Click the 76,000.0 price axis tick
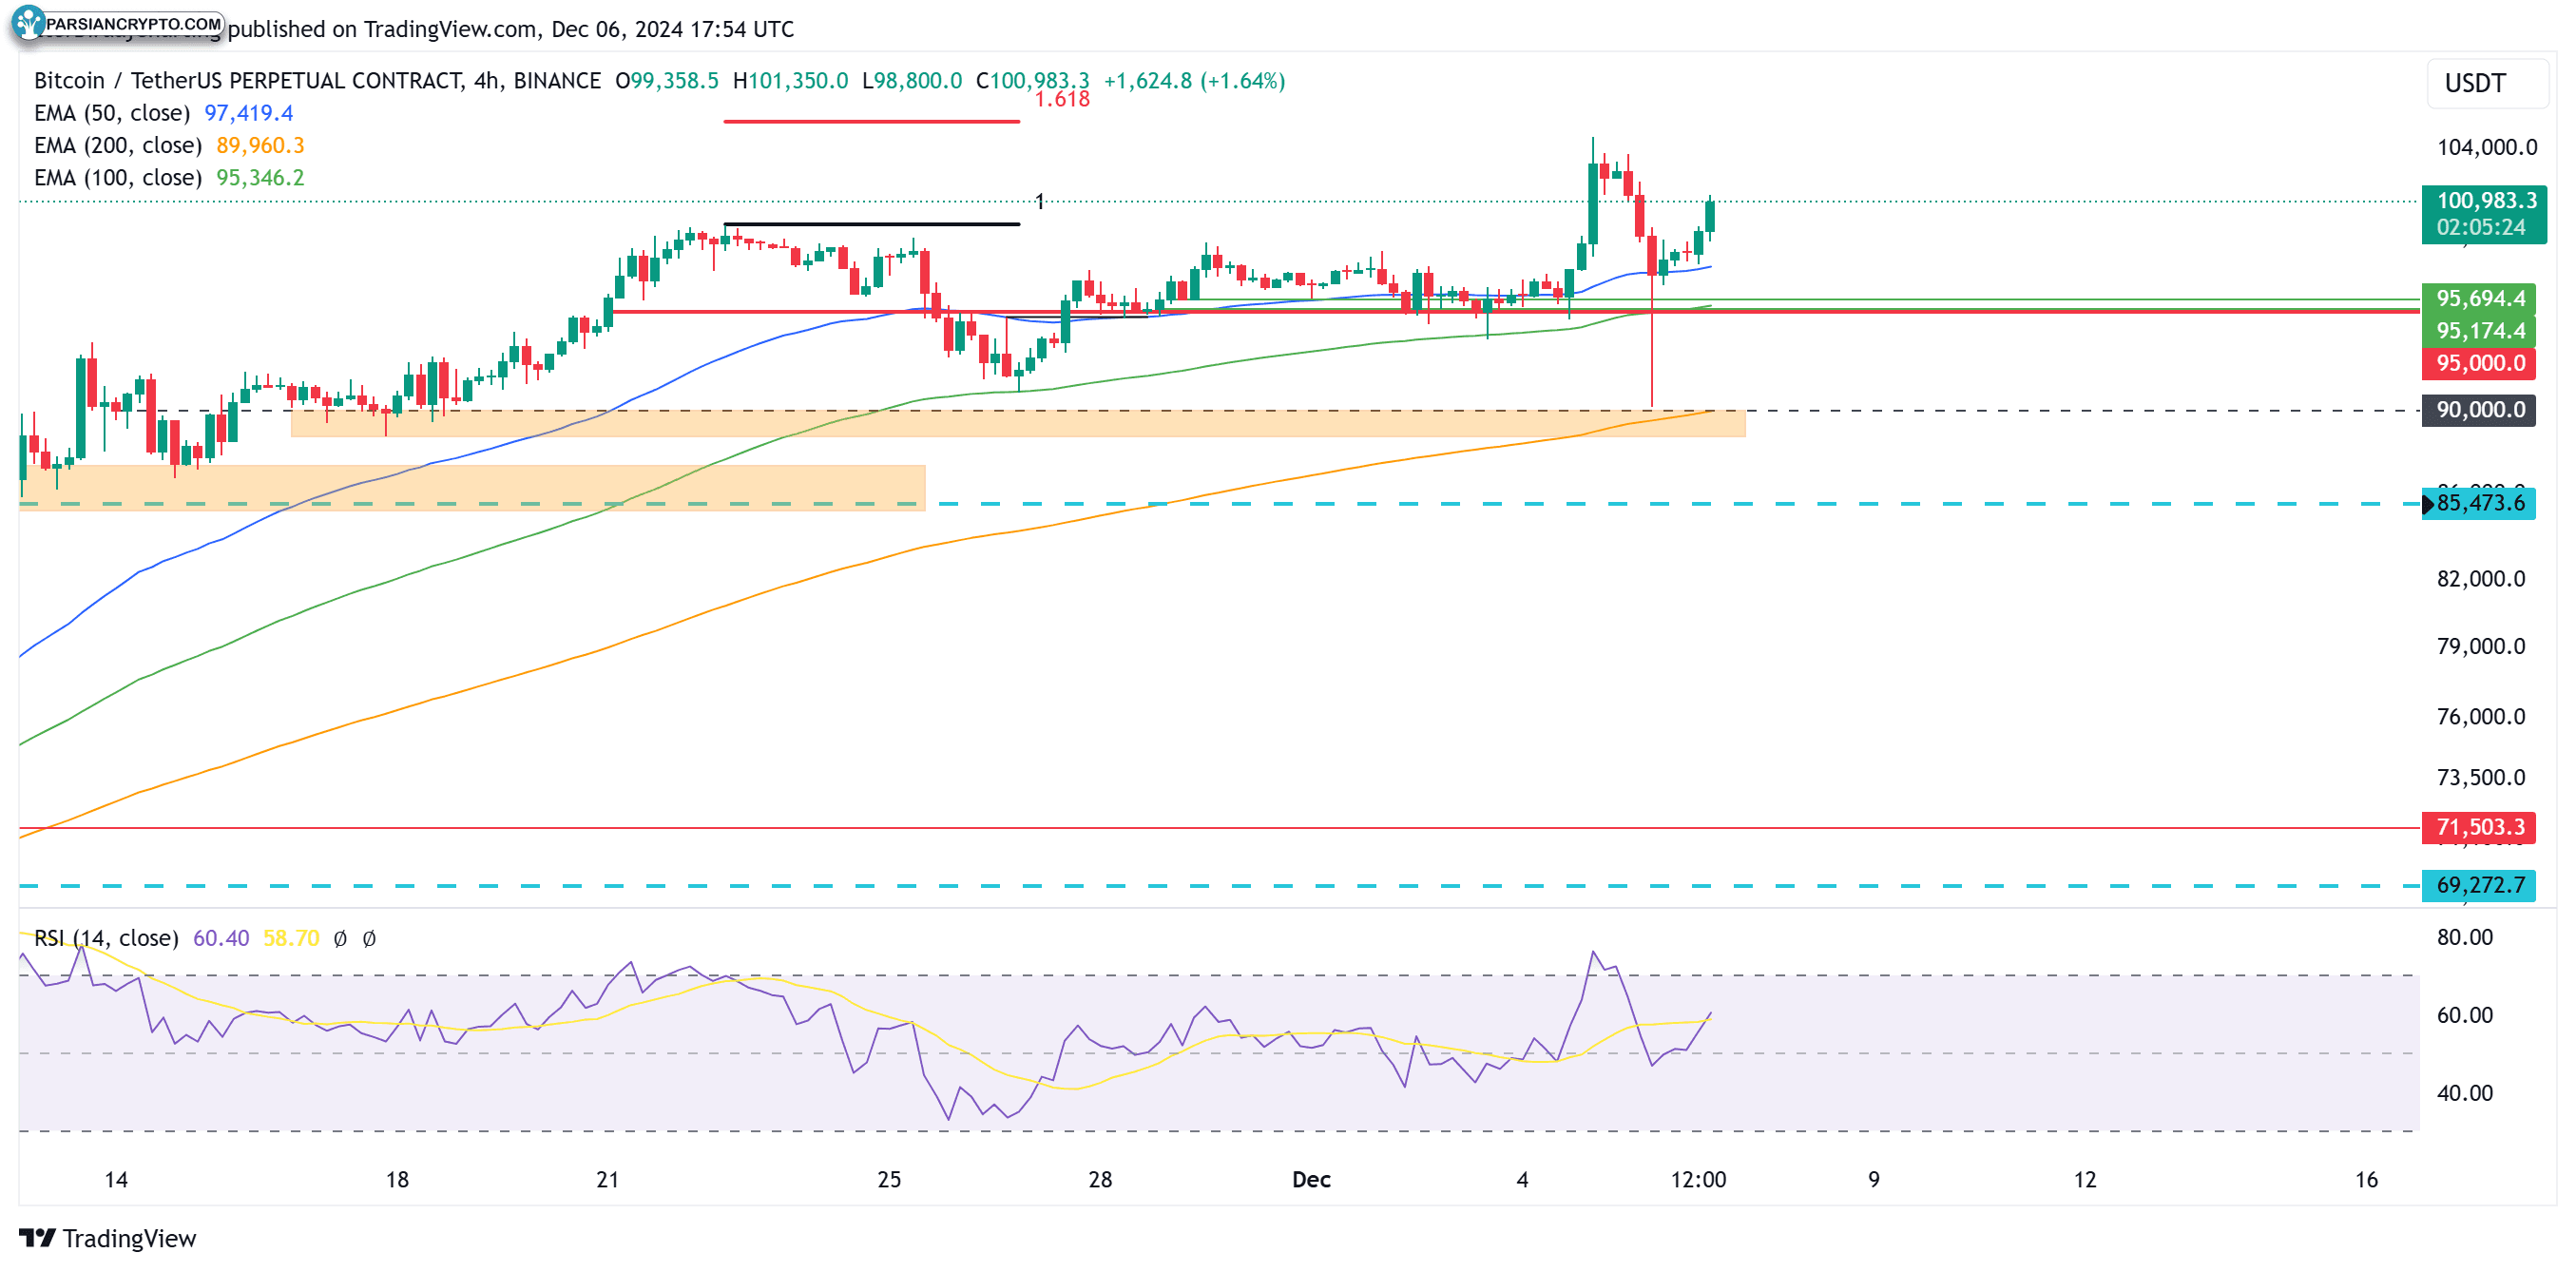 [2481, 716]
